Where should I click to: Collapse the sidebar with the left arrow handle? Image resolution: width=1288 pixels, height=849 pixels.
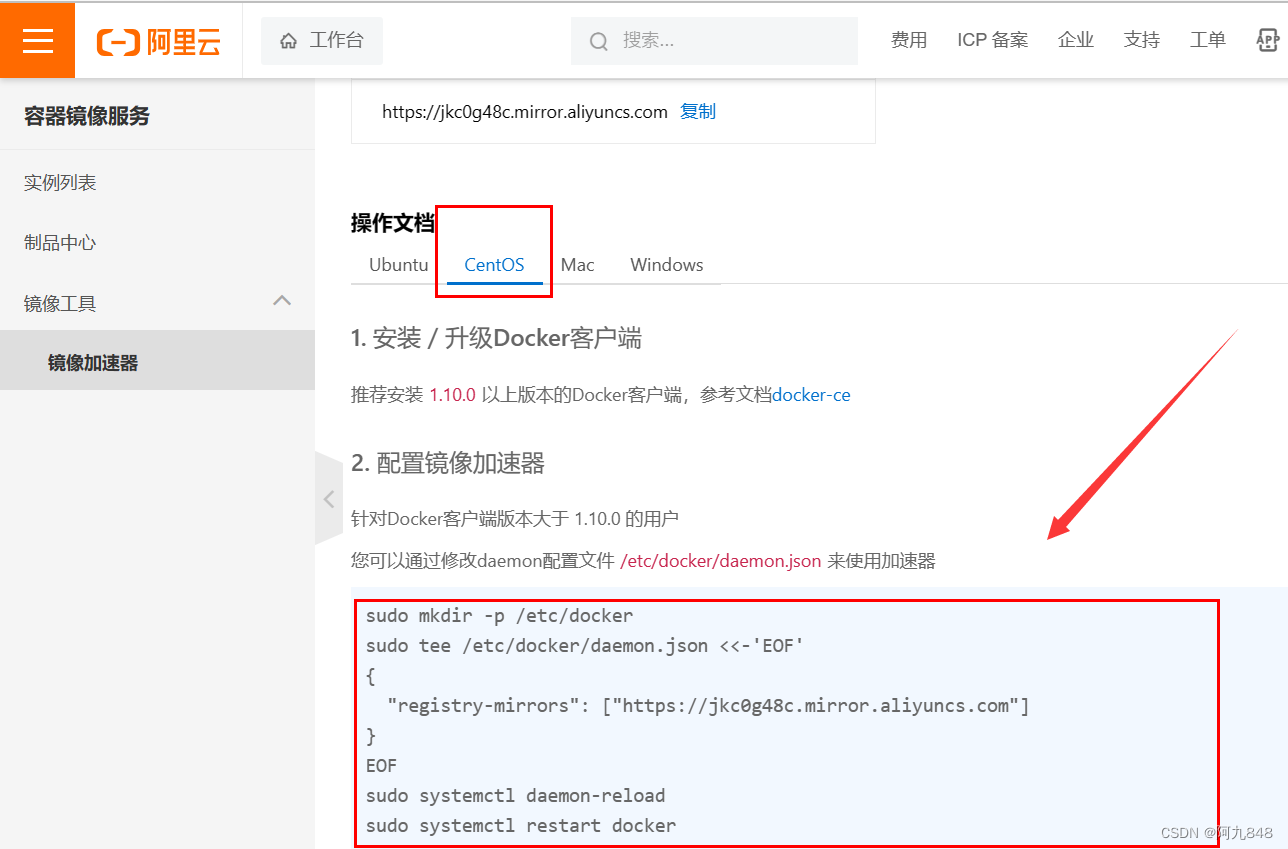330,498
